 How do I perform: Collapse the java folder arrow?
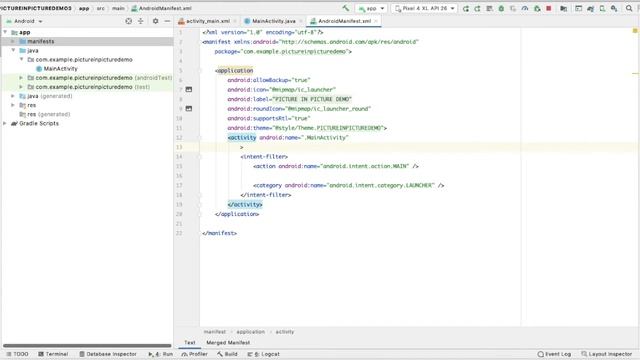coord(13,50)
